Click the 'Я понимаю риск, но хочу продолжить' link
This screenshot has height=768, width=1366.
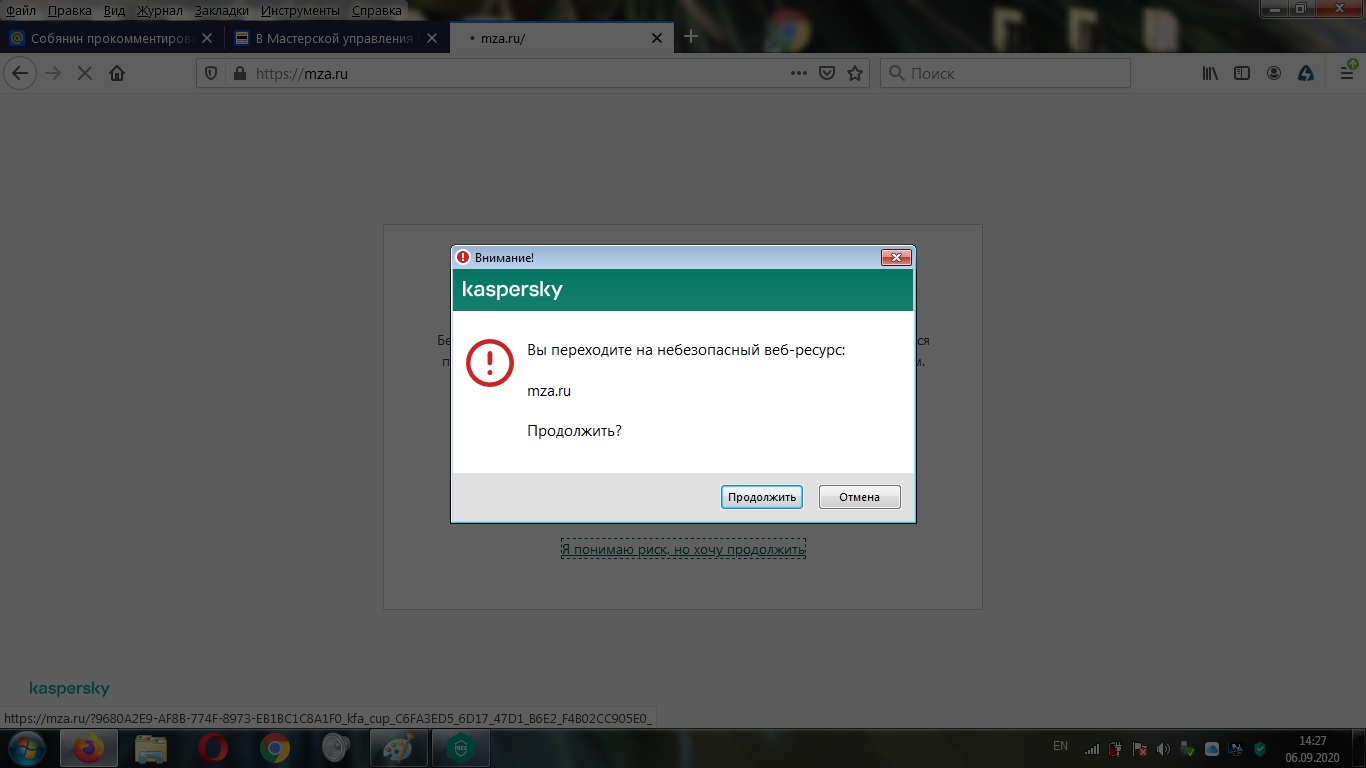pos(683,549)
